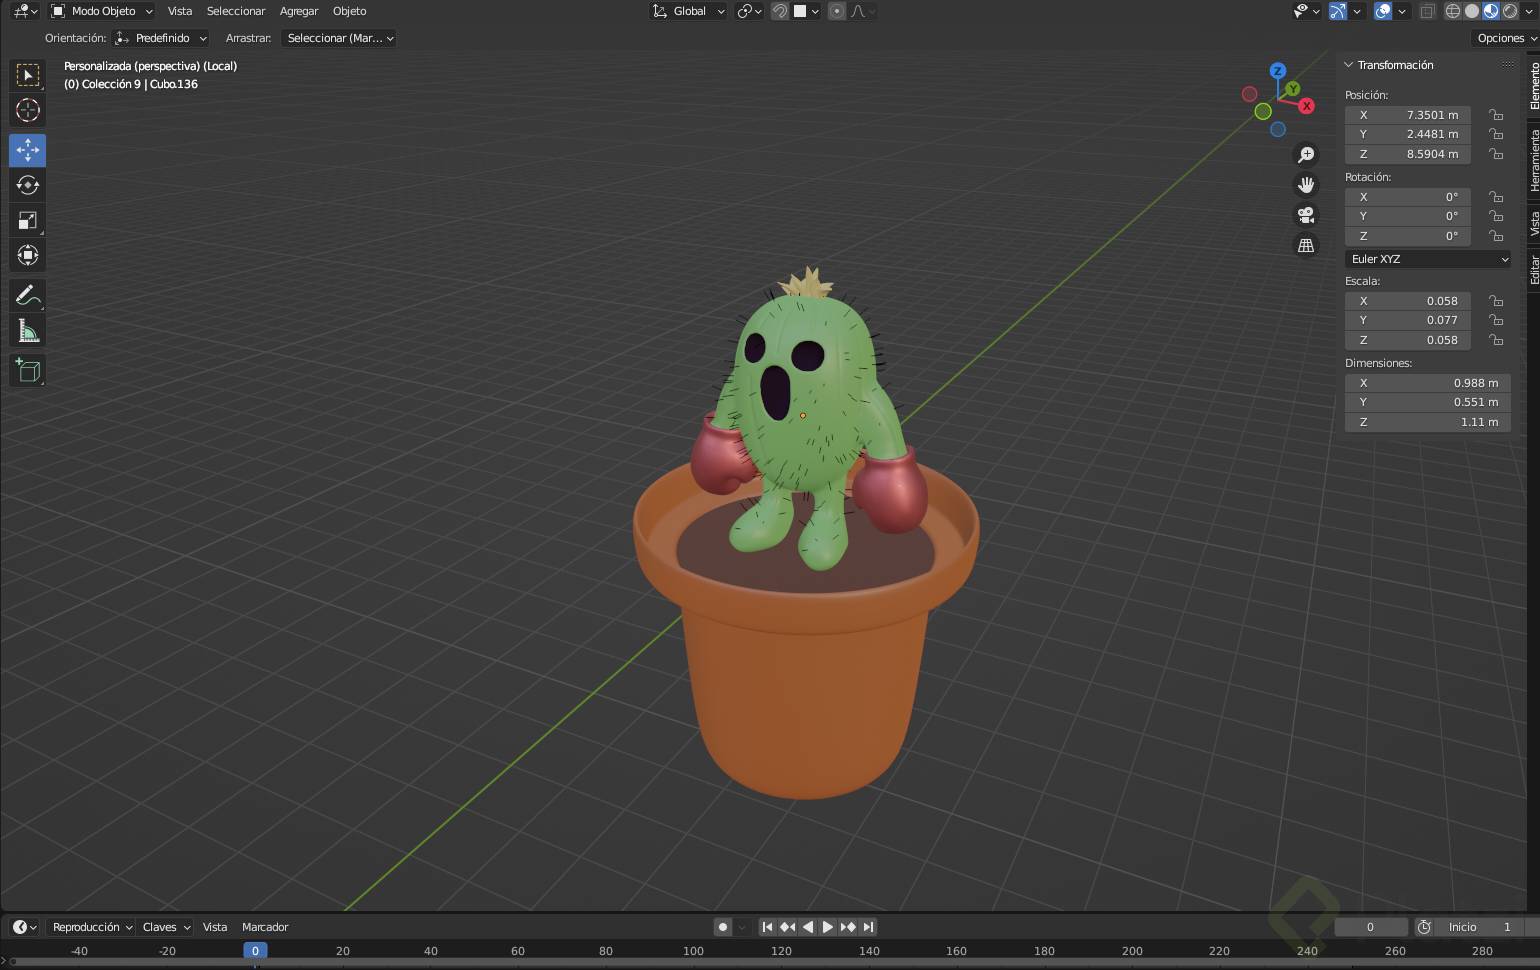This screenshot has width=1540, height=970.
Task: Jump to the last frame in timeline
Action: click(868, 927)
